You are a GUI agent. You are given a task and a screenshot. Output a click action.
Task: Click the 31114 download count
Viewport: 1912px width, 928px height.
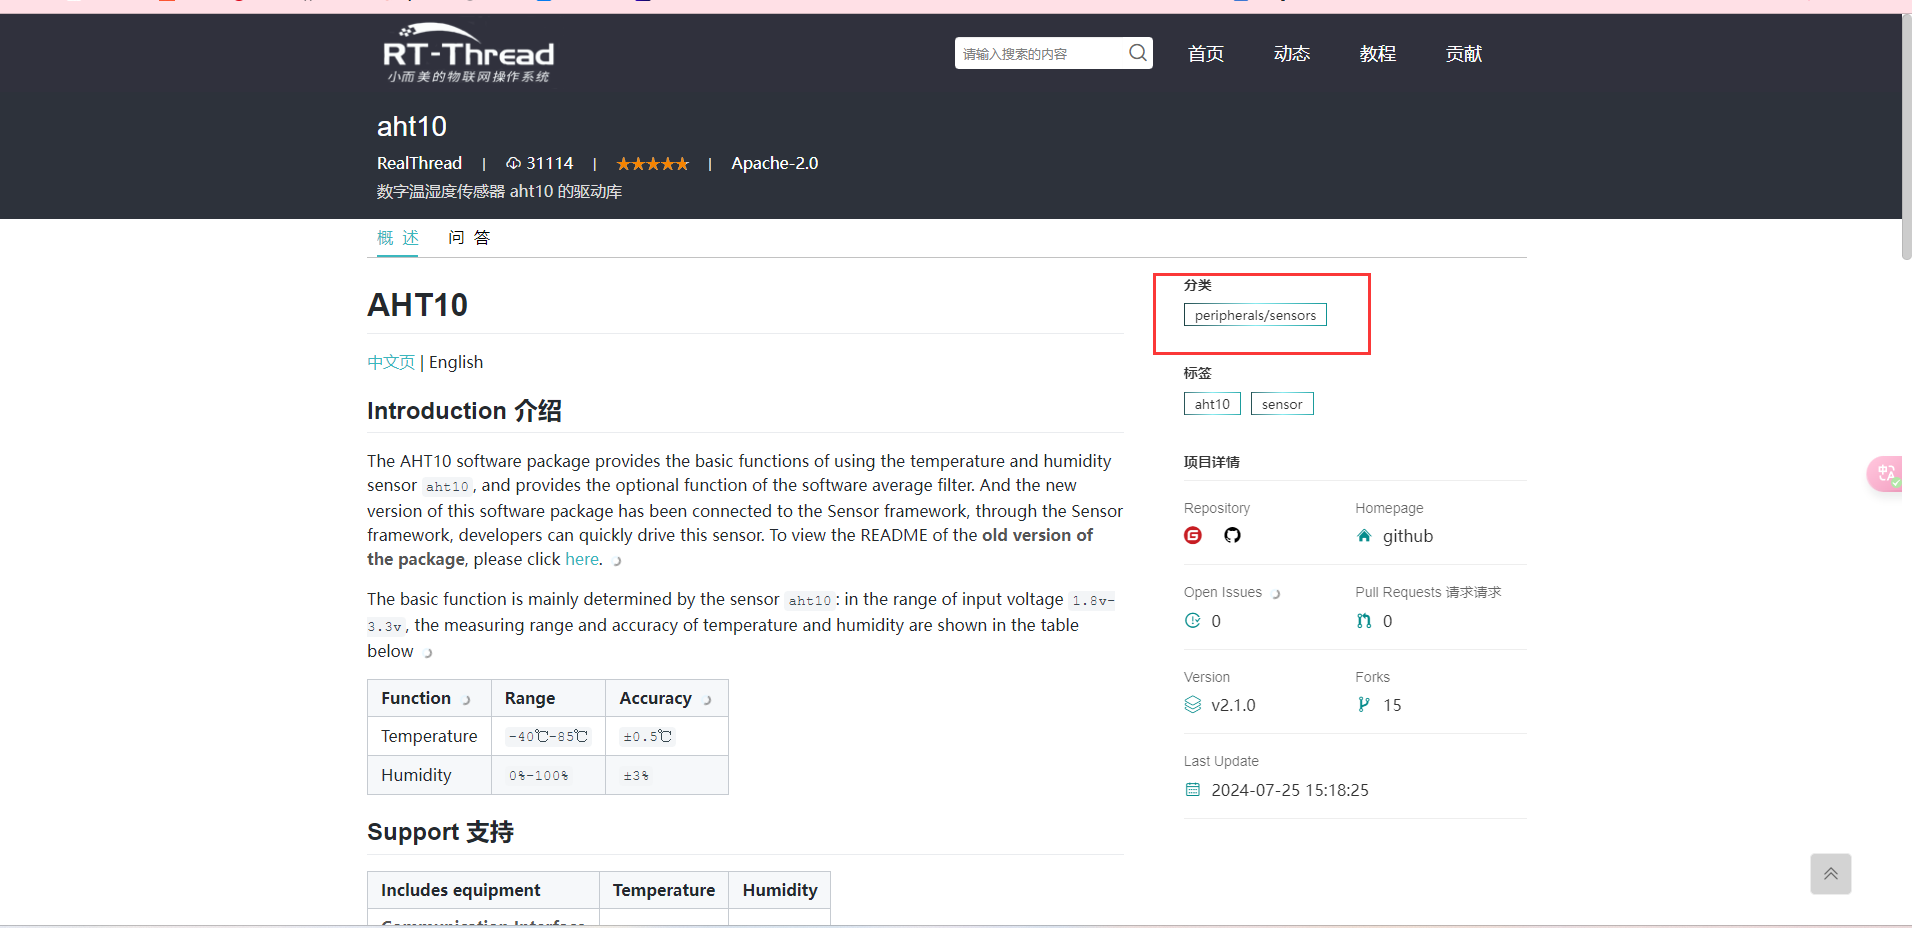550,163
